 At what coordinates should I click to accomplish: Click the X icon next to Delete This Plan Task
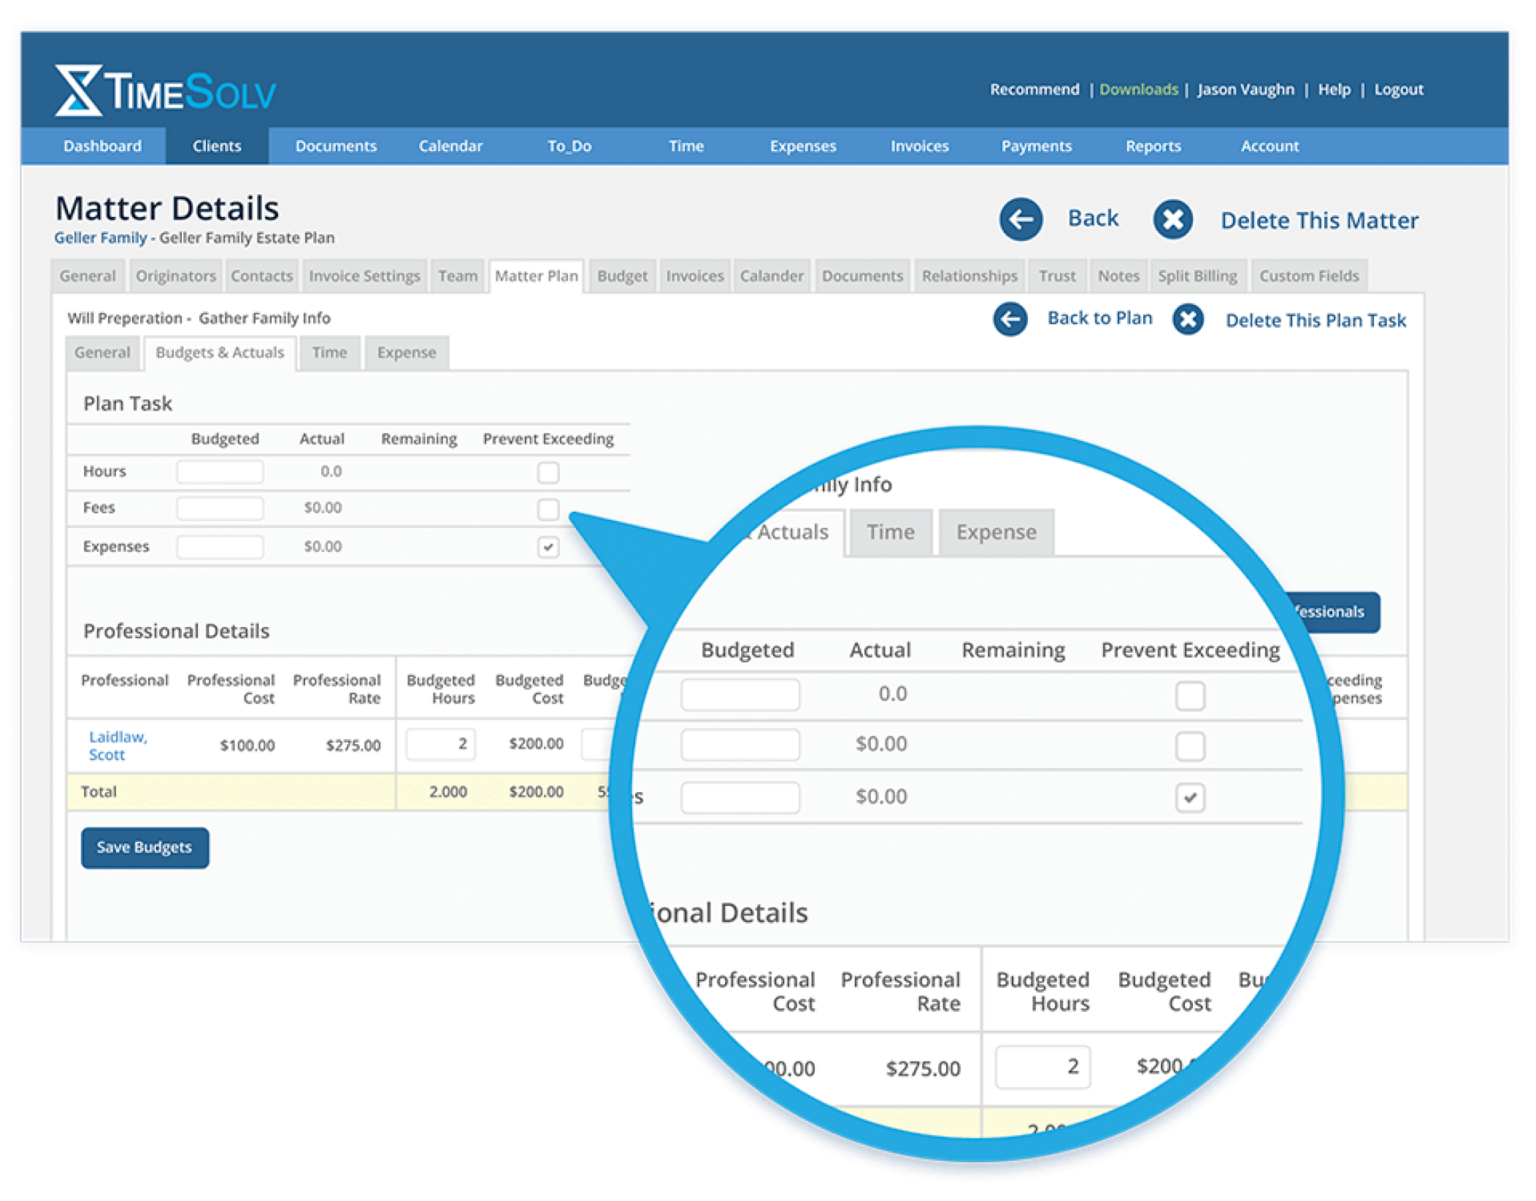pos(1188,319)
